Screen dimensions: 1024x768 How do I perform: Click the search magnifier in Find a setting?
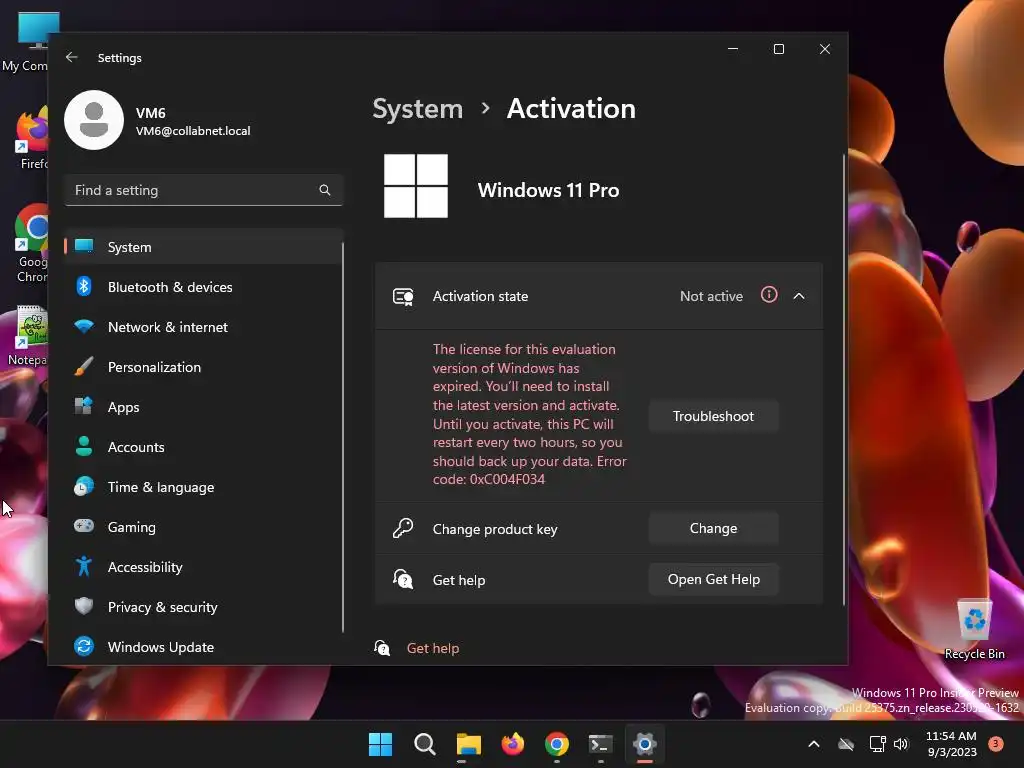(x=325, y=190)
